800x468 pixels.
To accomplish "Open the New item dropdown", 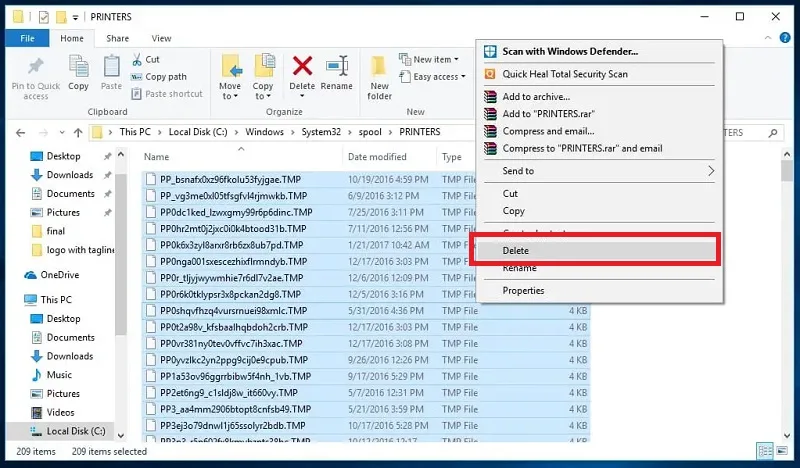I will click(429, 59).
